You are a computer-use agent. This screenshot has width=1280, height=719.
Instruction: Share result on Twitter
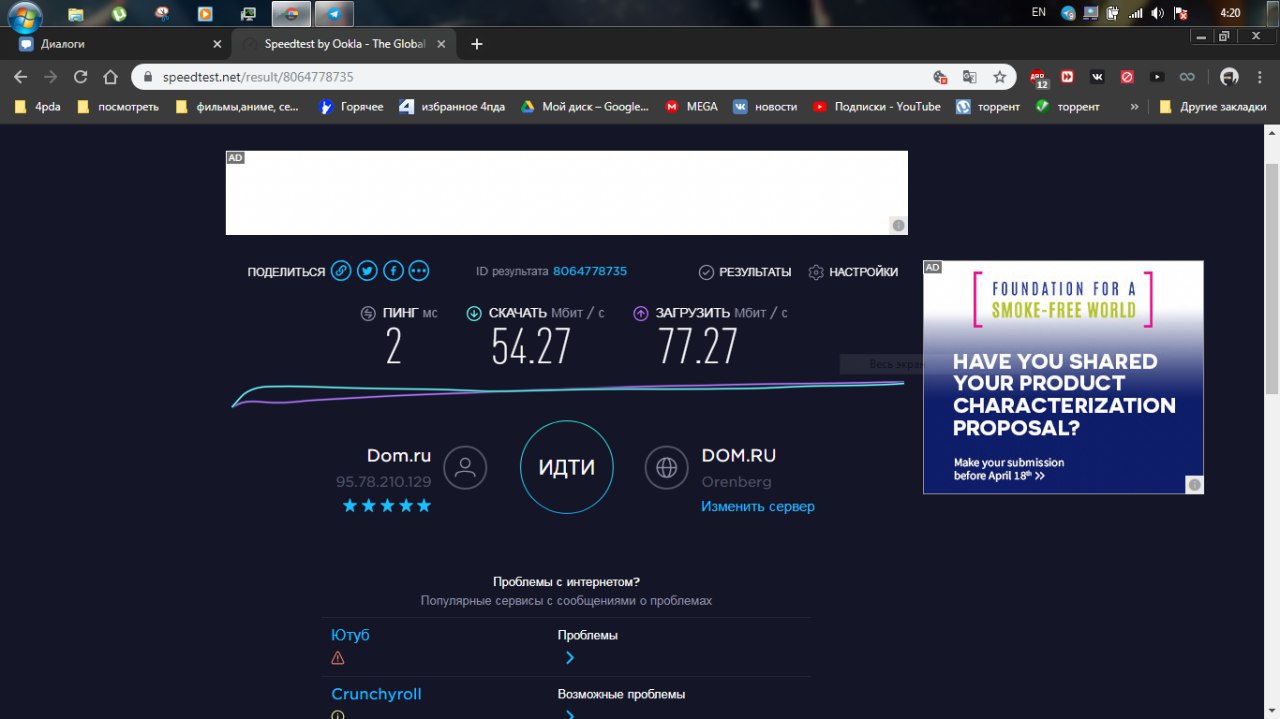pos(367,271)
